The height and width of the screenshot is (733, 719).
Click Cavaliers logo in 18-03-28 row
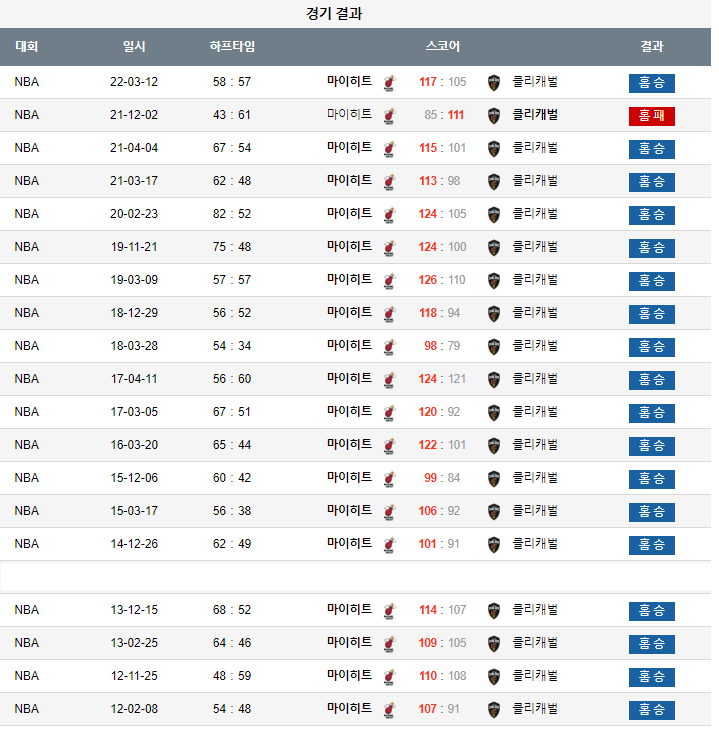(493, 347)
